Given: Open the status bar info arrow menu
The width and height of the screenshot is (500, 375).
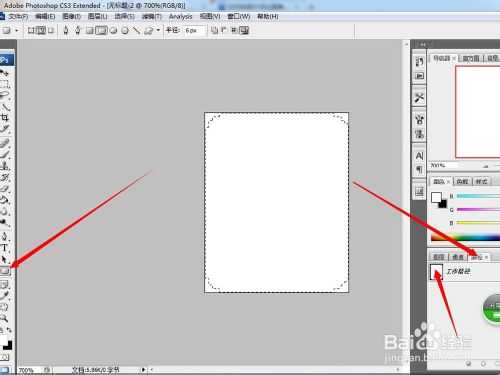Looking at the screenshot, I should (x=143, y=370).
